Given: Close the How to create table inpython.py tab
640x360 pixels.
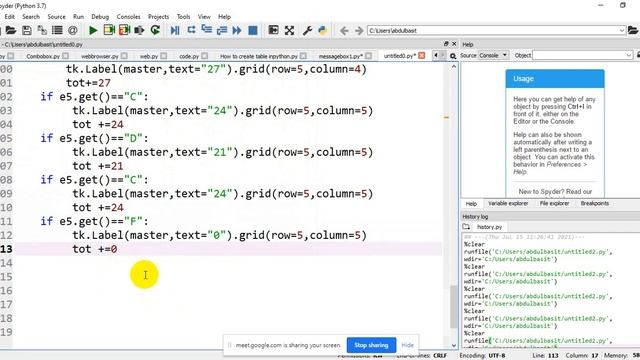Looking at the screenshot, I should [x=303, y=56].
